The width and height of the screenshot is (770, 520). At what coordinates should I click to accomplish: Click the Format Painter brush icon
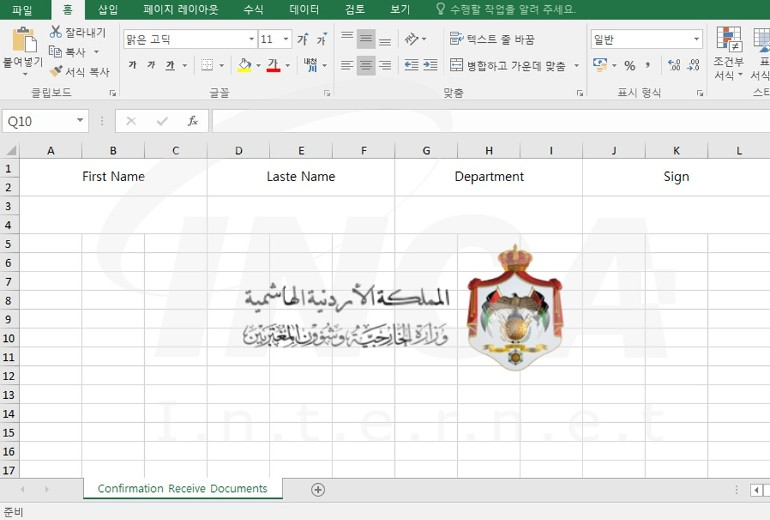tap(55, 71)
